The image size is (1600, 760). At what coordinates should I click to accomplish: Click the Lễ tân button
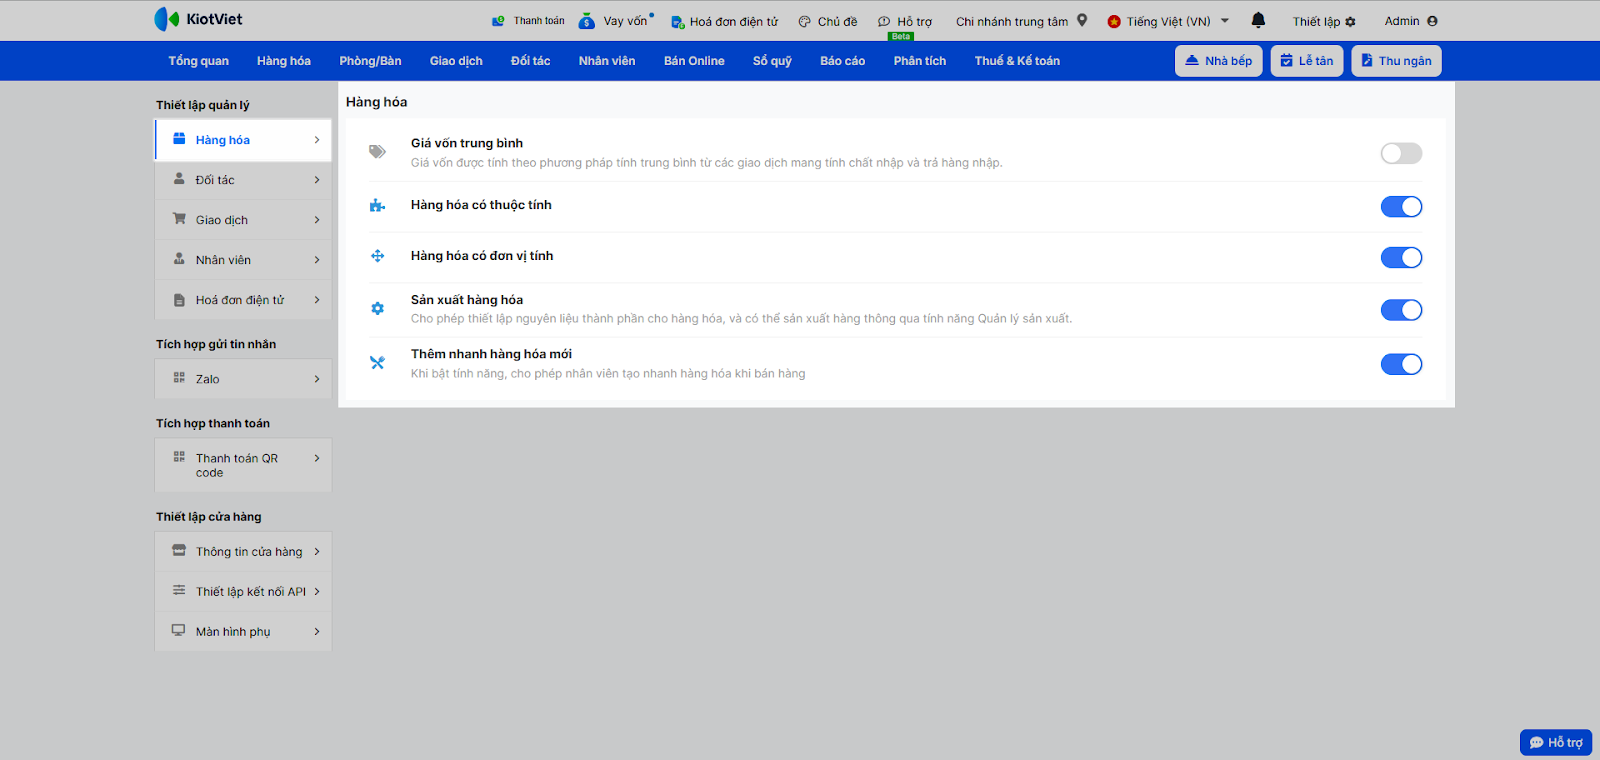[1307, 61]
